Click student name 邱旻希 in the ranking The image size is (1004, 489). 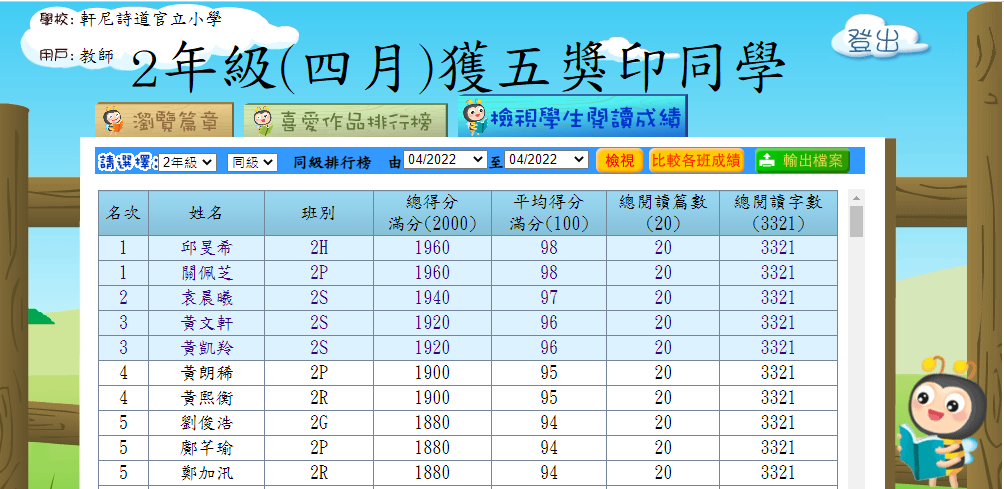click(x=206, y=248)
